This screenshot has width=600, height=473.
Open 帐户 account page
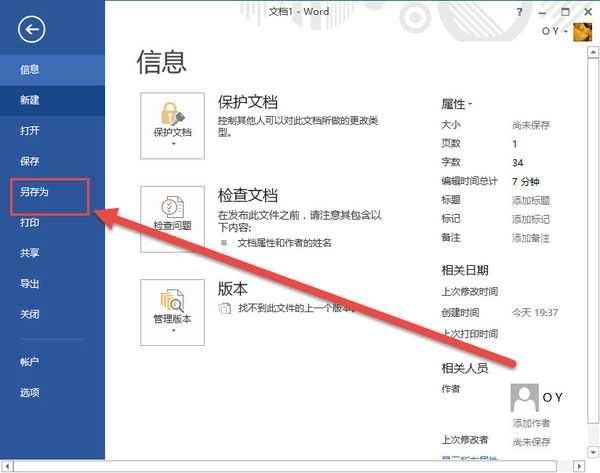pyautogui.click(x=52, y=362)
